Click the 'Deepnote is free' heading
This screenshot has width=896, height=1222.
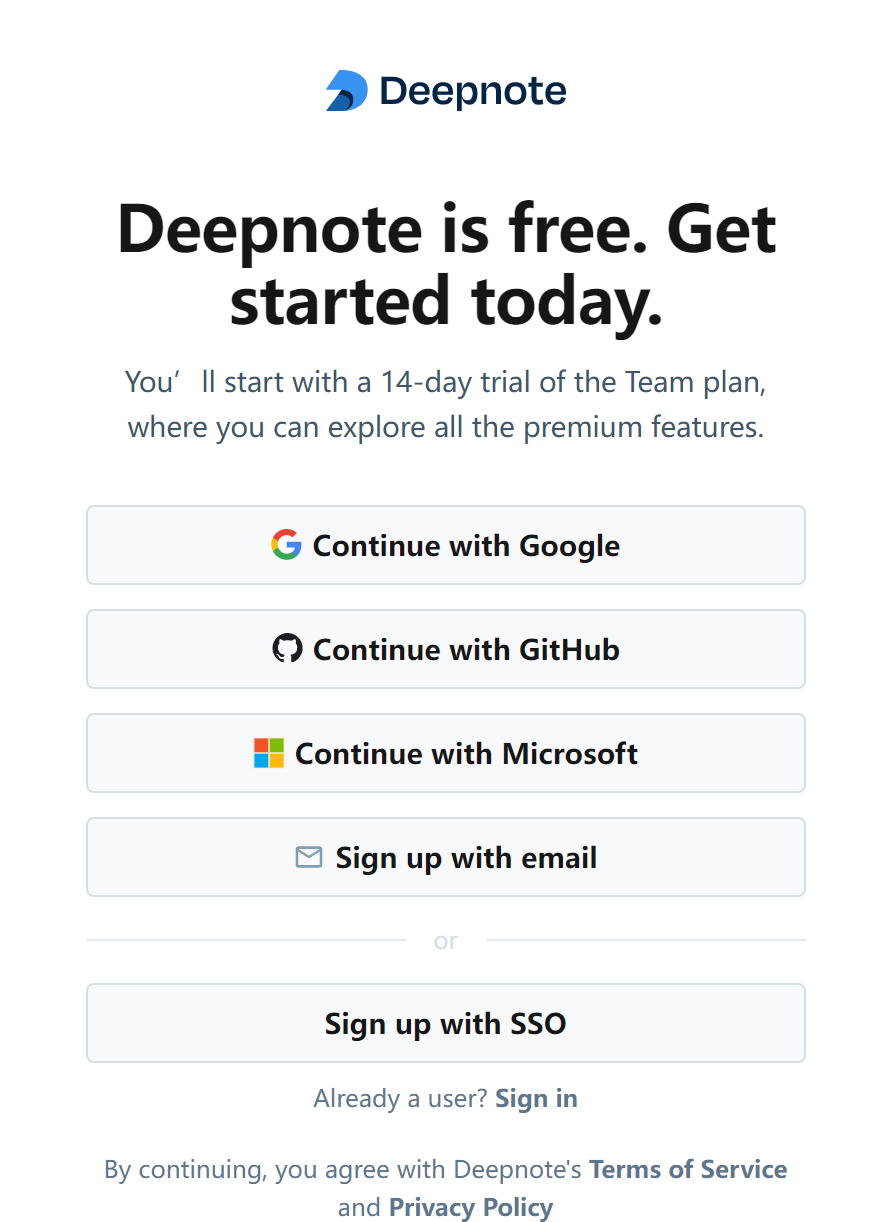[x=446, y=264]
